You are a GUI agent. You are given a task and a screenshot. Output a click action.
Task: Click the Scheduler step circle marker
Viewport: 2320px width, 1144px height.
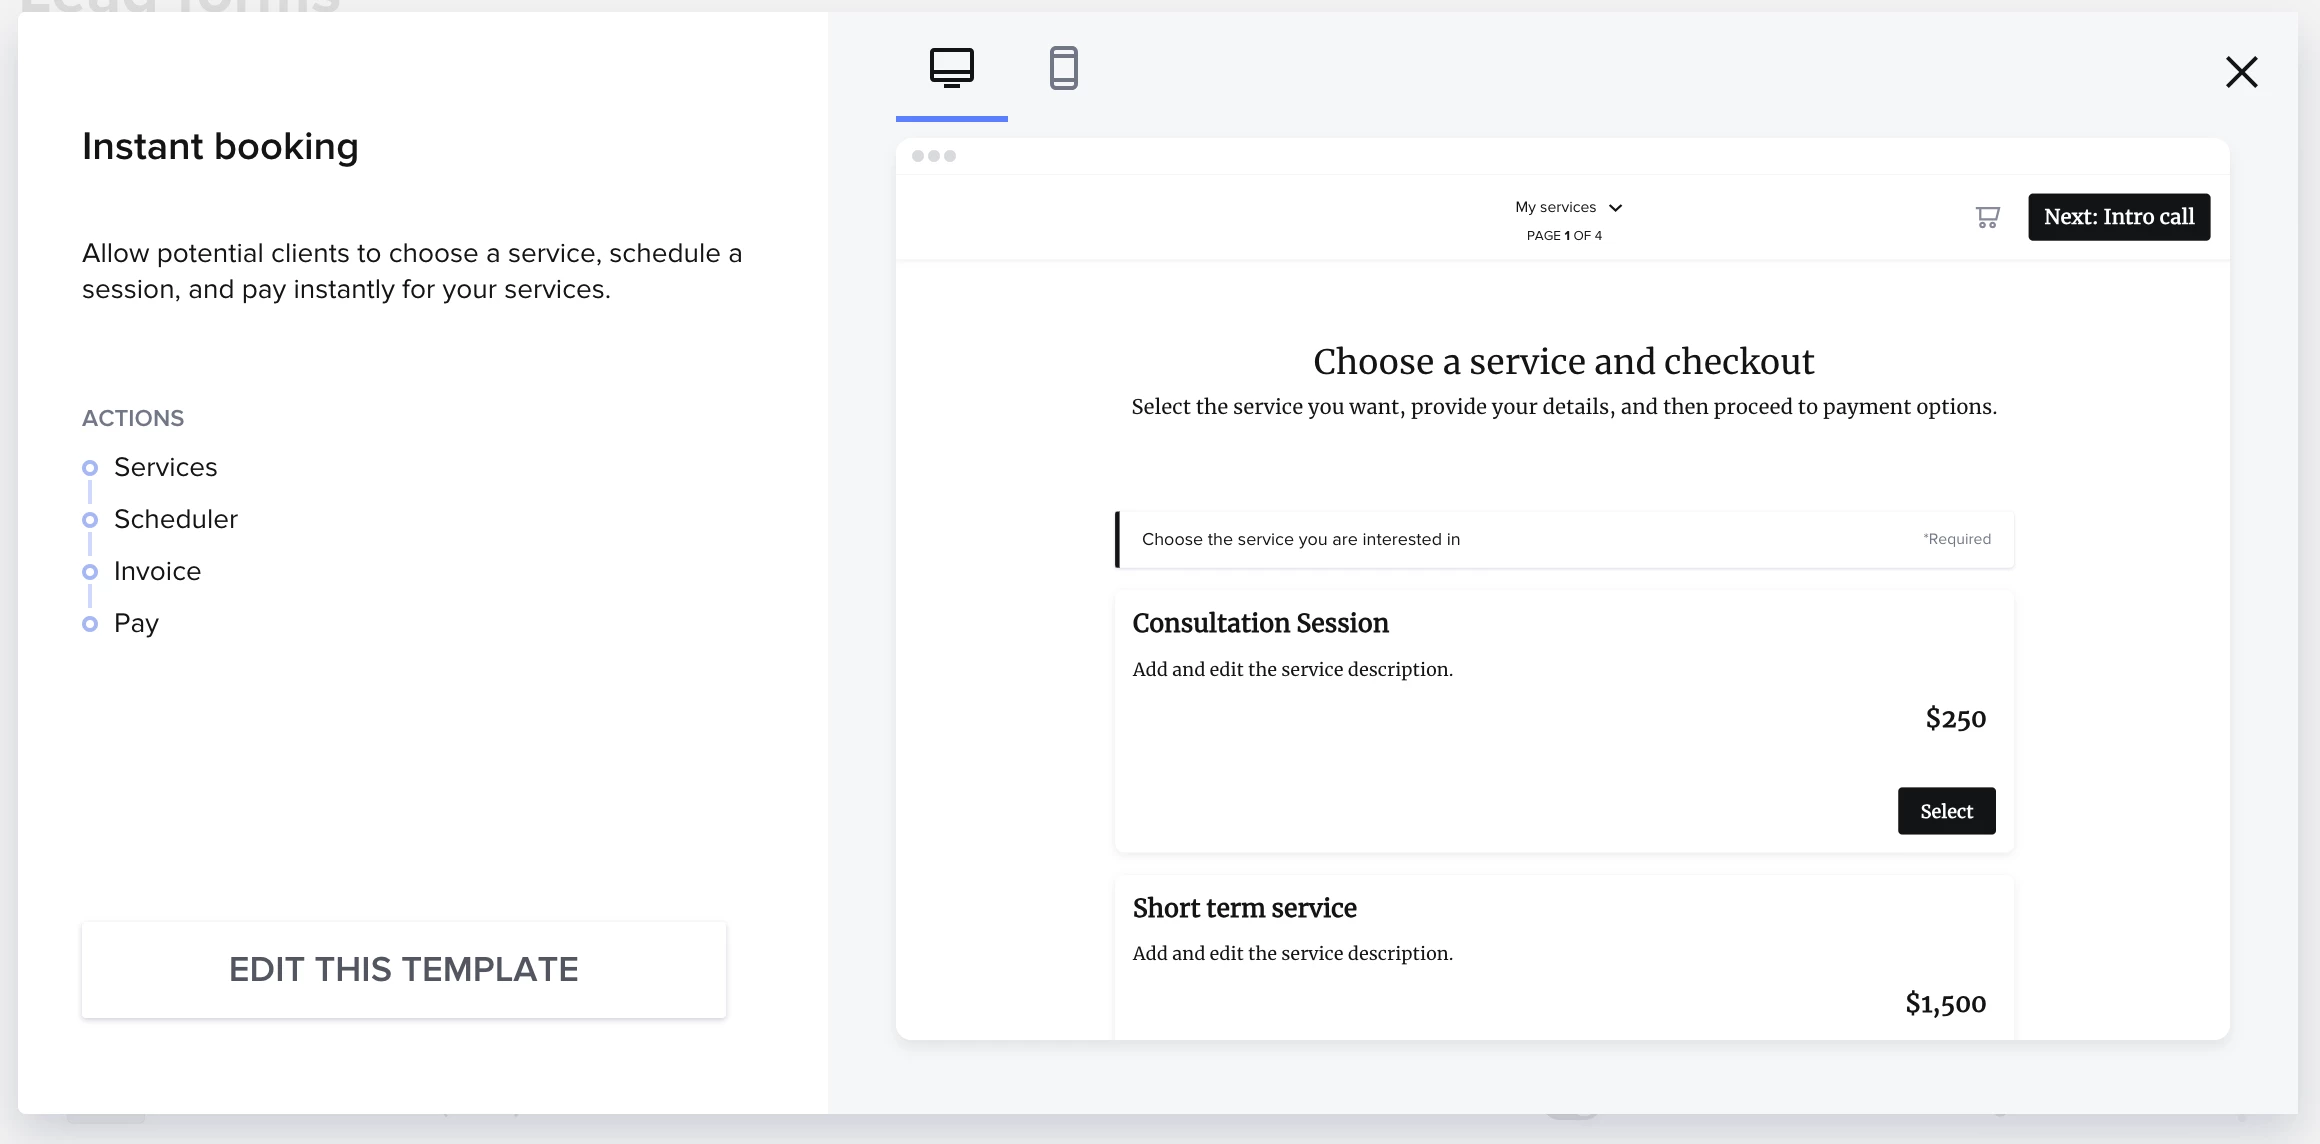point(90,520)
